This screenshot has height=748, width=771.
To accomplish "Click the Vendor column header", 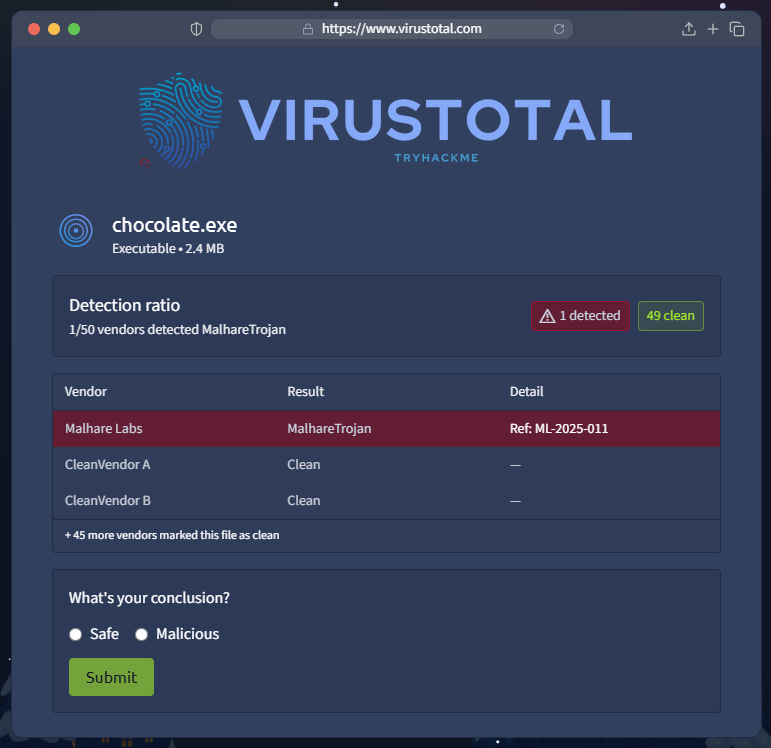I will (86, 392).
